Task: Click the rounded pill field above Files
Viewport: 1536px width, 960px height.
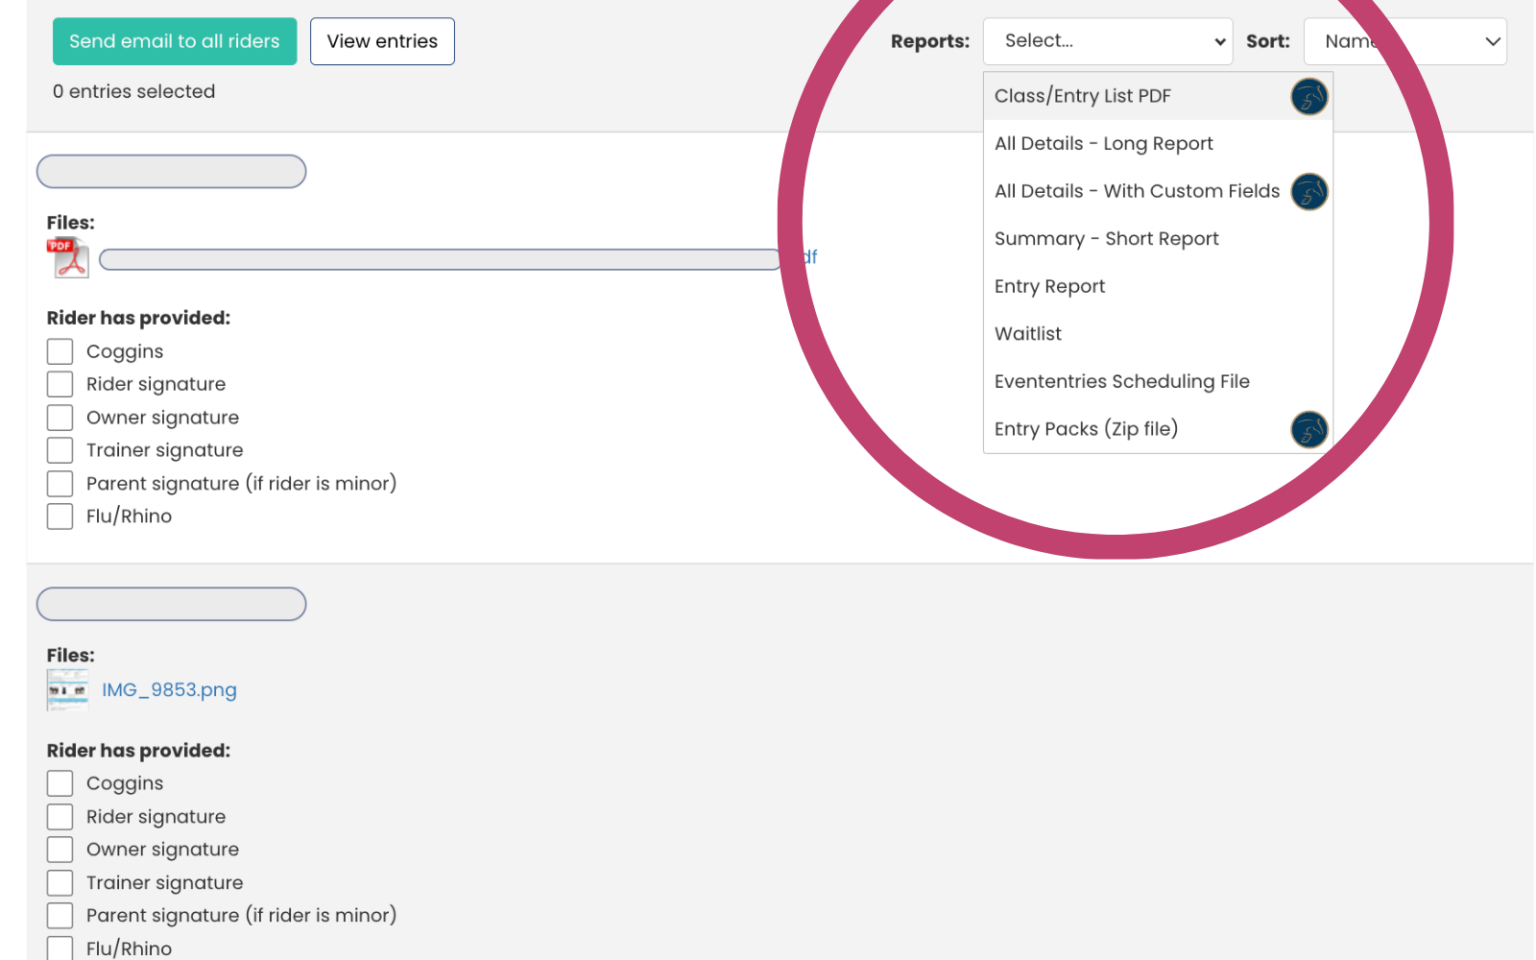Action: tap(170, 171)
